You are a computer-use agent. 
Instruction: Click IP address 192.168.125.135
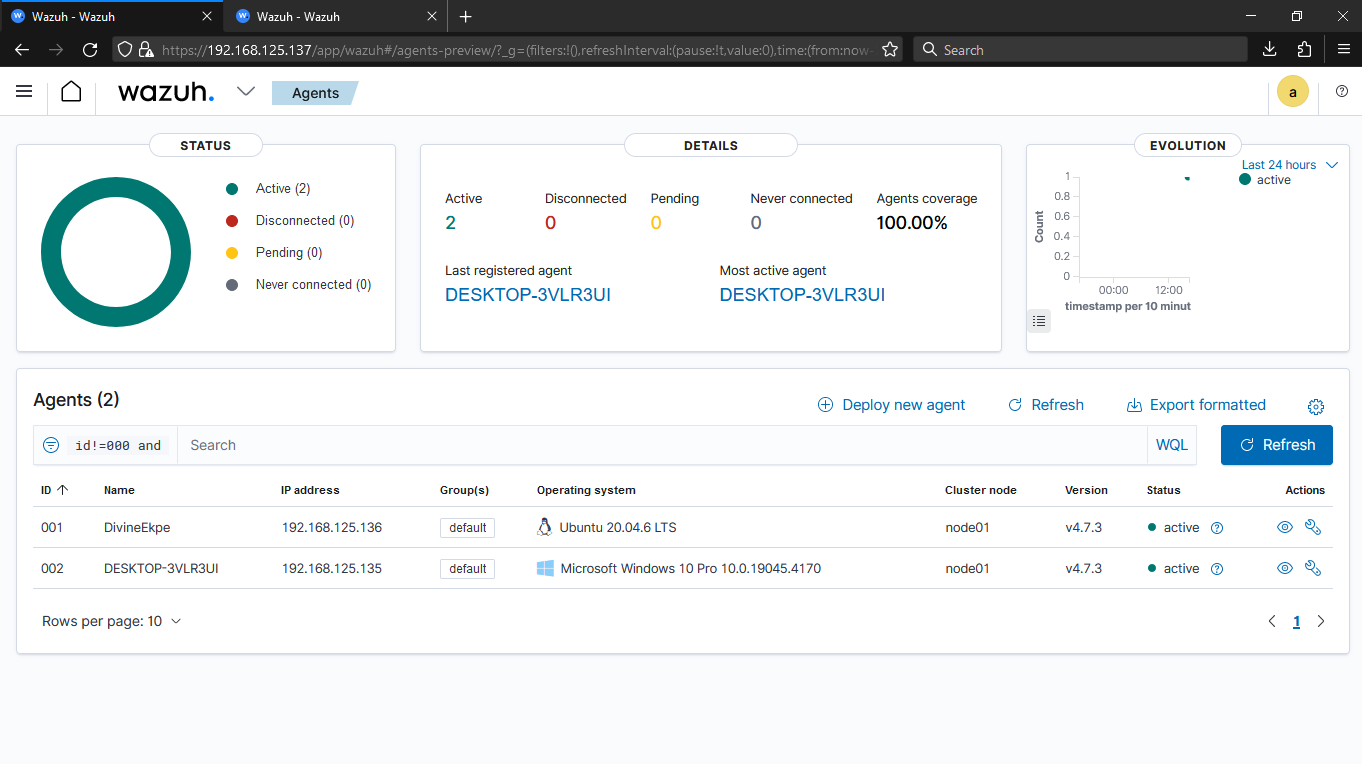point(332,568)
